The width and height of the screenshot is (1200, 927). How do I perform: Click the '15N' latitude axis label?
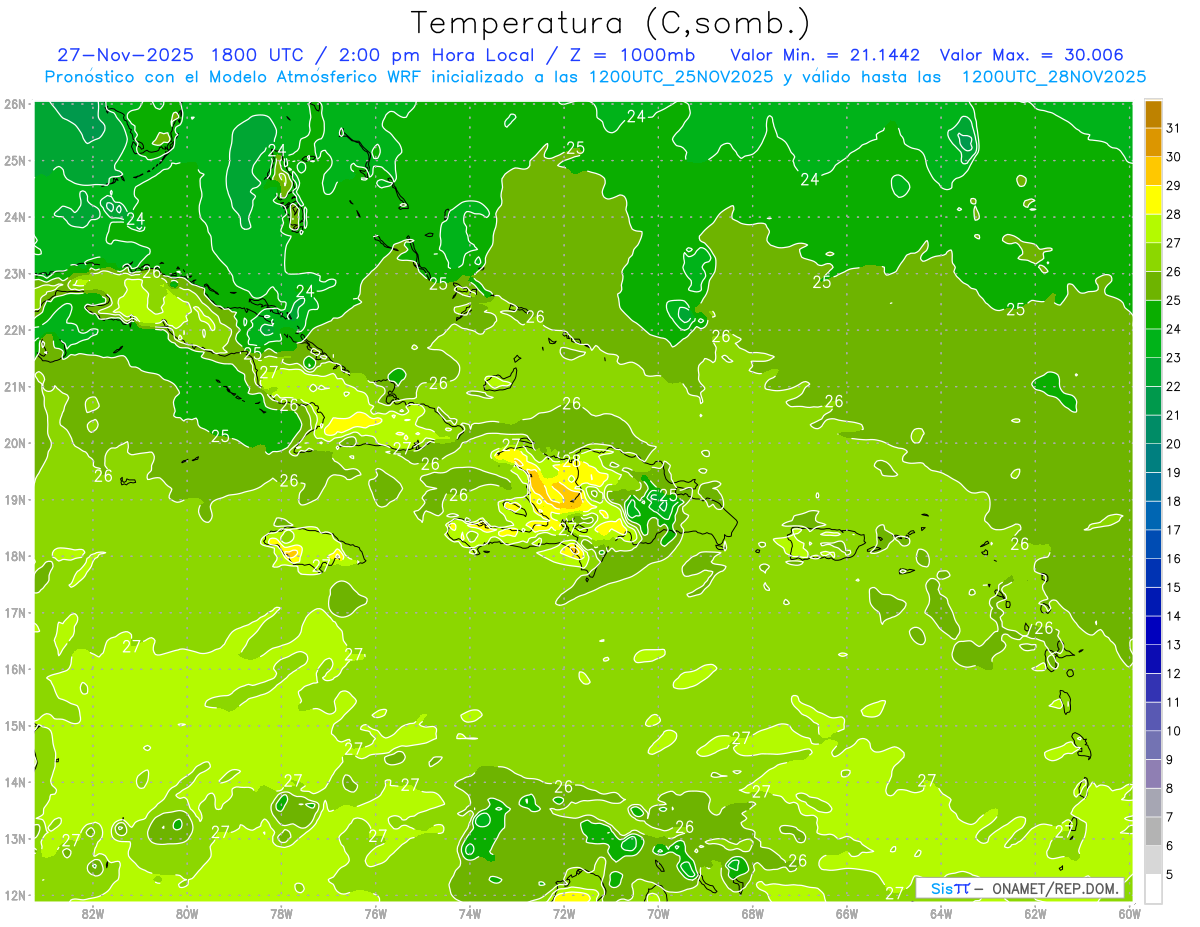pyautogui.click(x=15, y=726)
